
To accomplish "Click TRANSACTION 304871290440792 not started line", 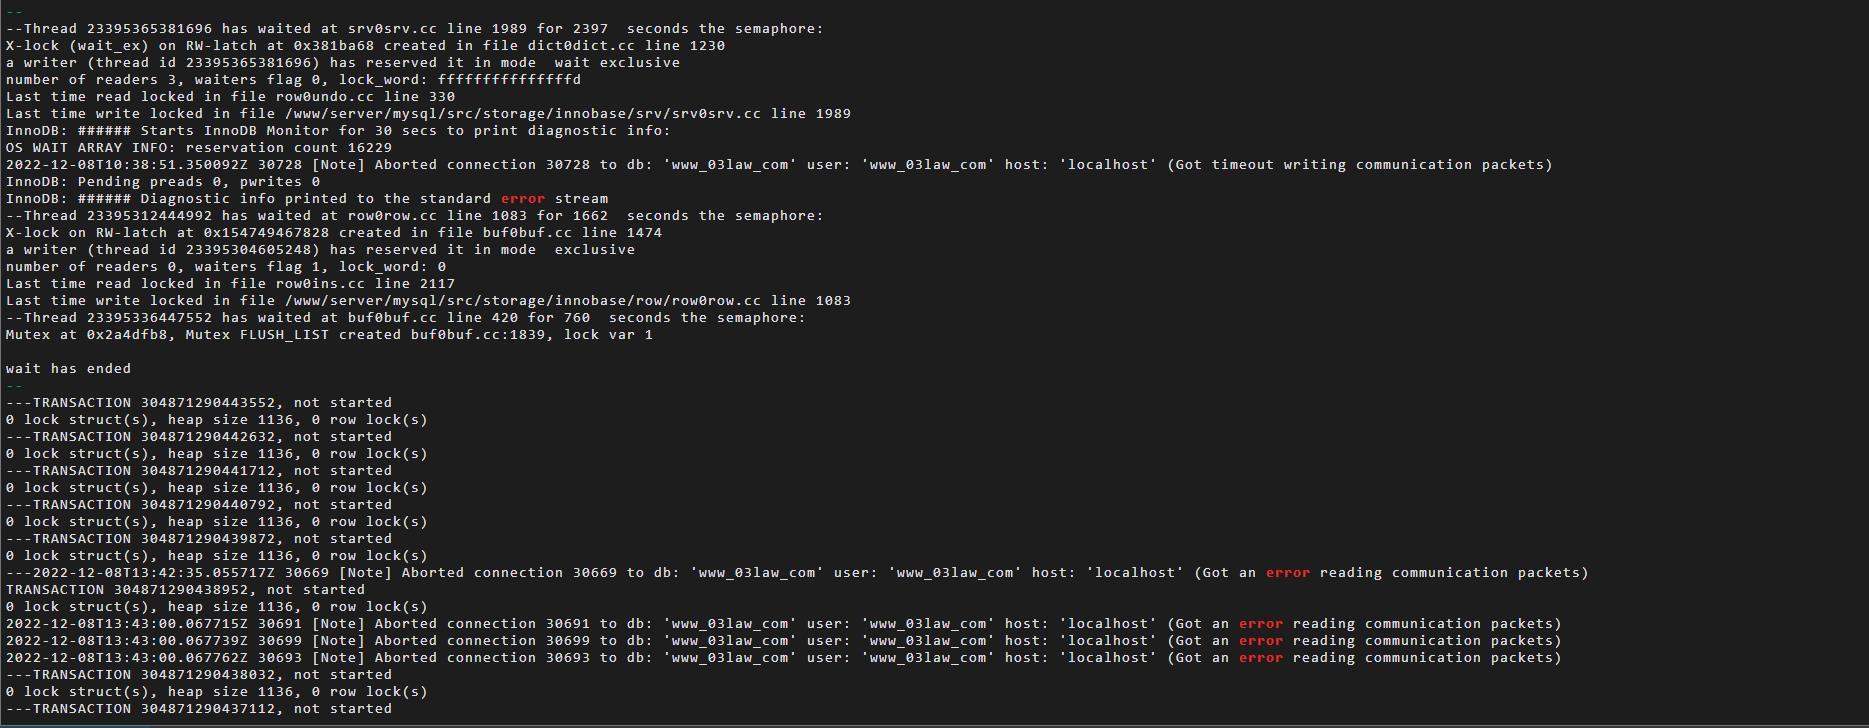I will click(199, 505).
